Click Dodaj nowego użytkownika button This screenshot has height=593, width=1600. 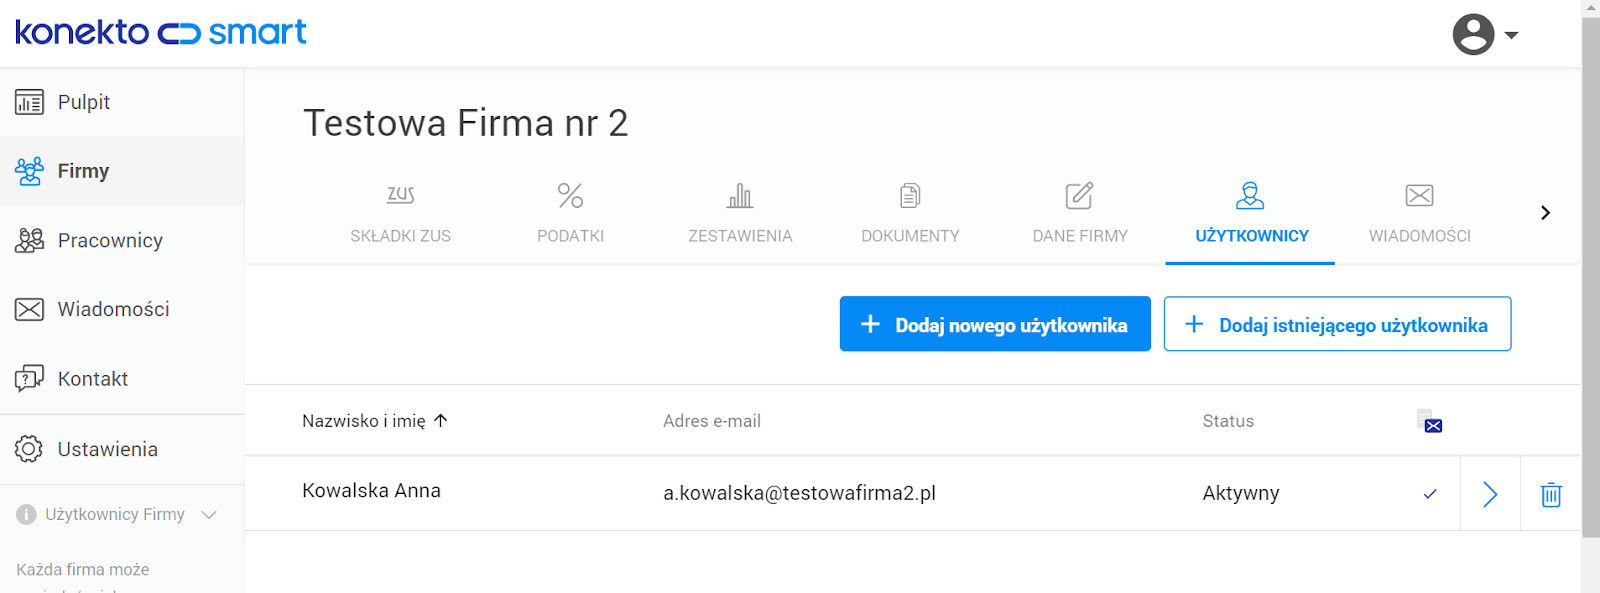pyautogui.click(x=995, y=324)
